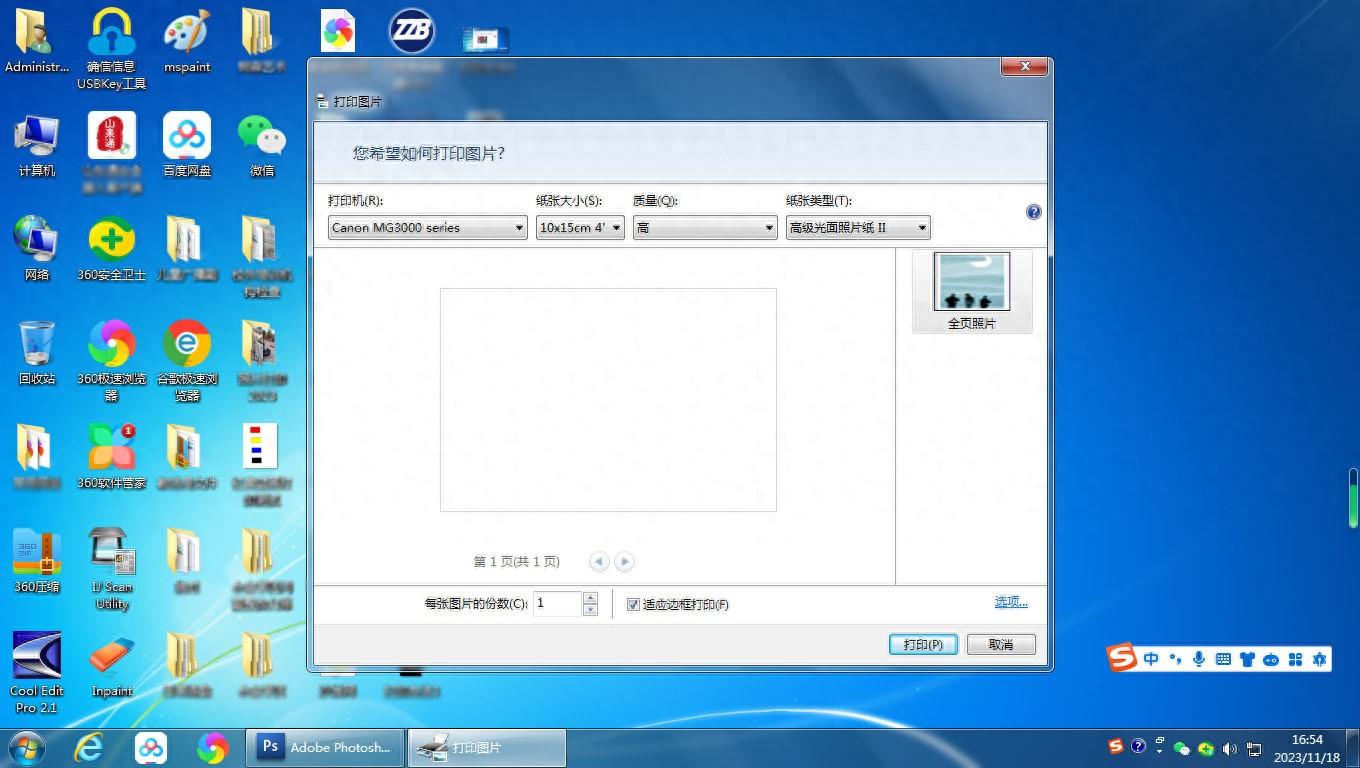Open the Sogou virtual keyboard icon
This screenshot has width=1360, height=768.
1222,659
